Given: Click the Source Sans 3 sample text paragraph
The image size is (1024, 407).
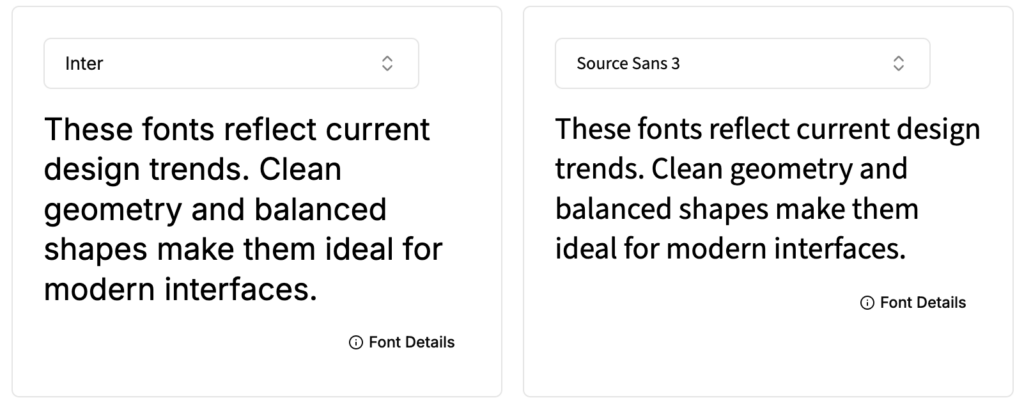Looking at the screenshot, I should coord(767,190).
